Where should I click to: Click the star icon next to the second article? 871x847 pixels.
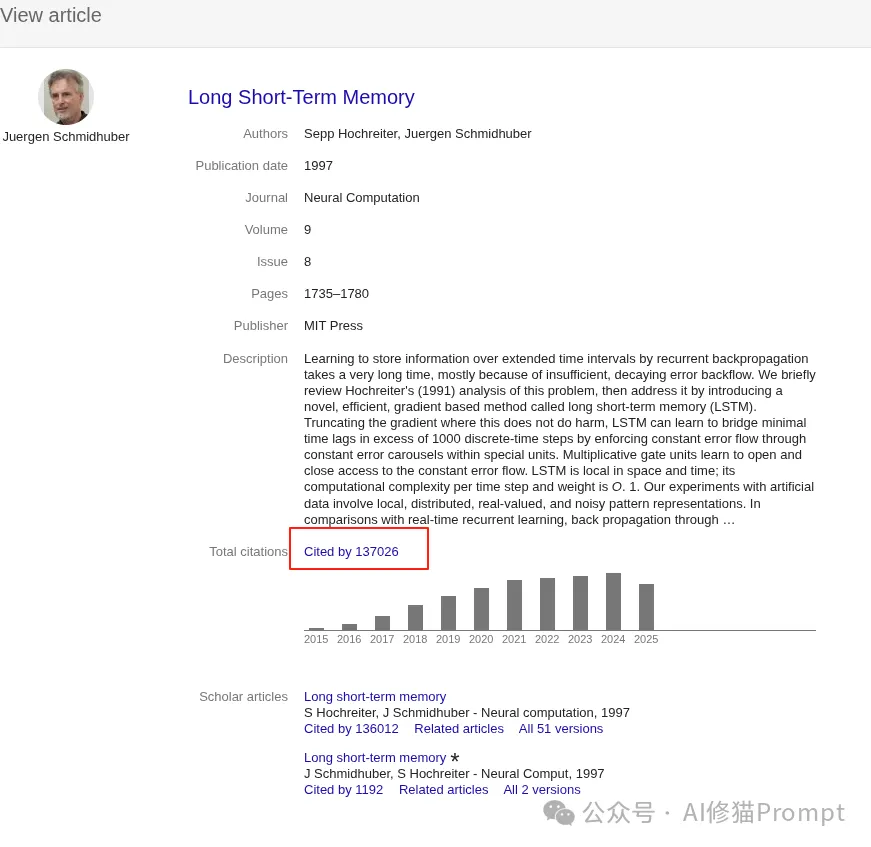pos(454,757)
